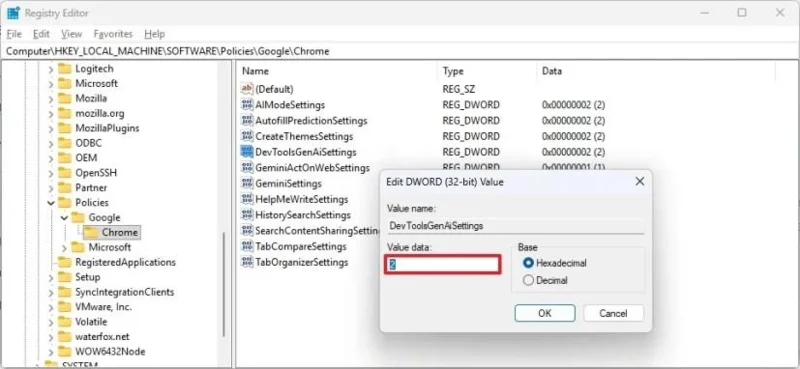Screen dimensions: 800x369
Task: Collapse the Google key under Policies
Action: [x=64, y=218]
